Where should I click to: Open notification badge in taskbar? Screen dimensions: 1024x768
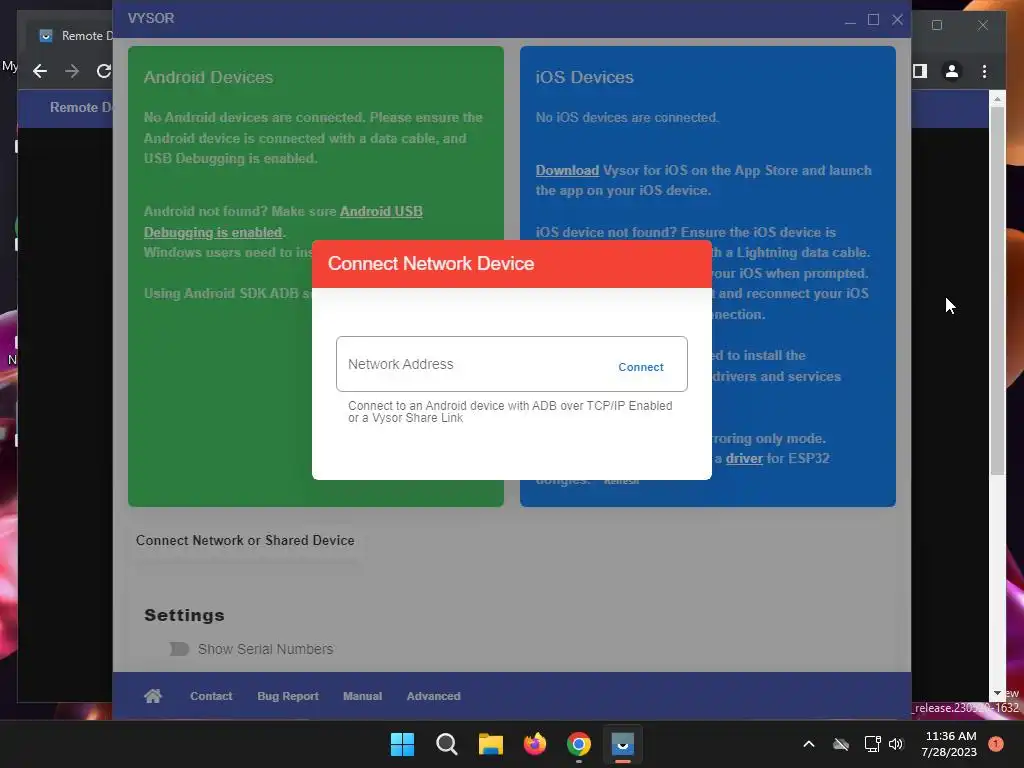[x=996, y=744]
